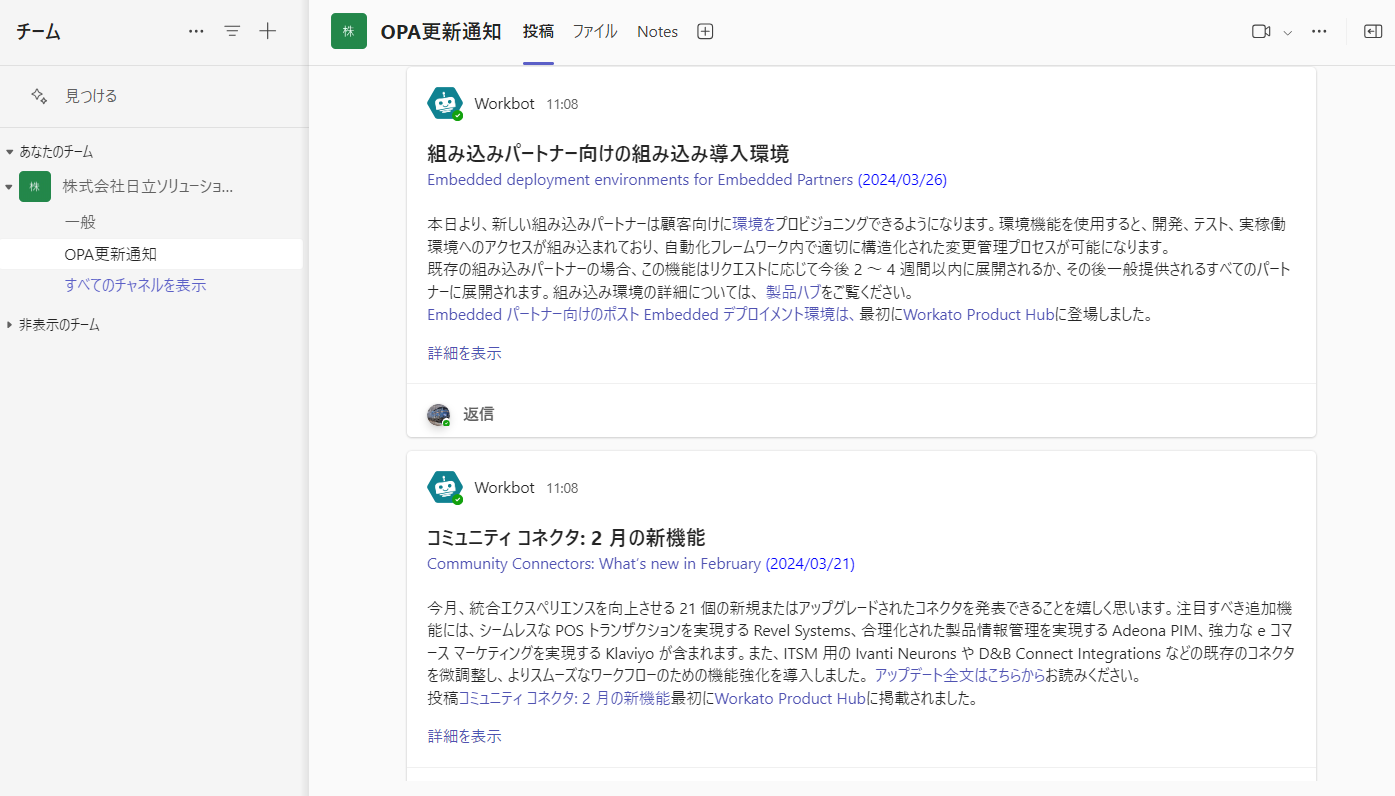Click 返信 to reply to first post

pos(478,414)
